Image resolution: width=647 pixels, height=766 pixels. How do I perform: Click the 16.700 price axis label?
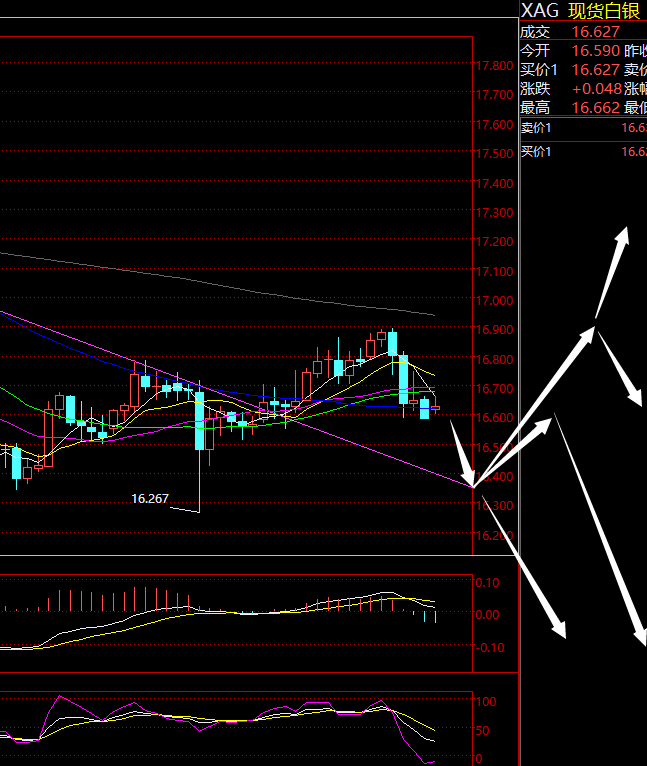(x=494, y=388)
